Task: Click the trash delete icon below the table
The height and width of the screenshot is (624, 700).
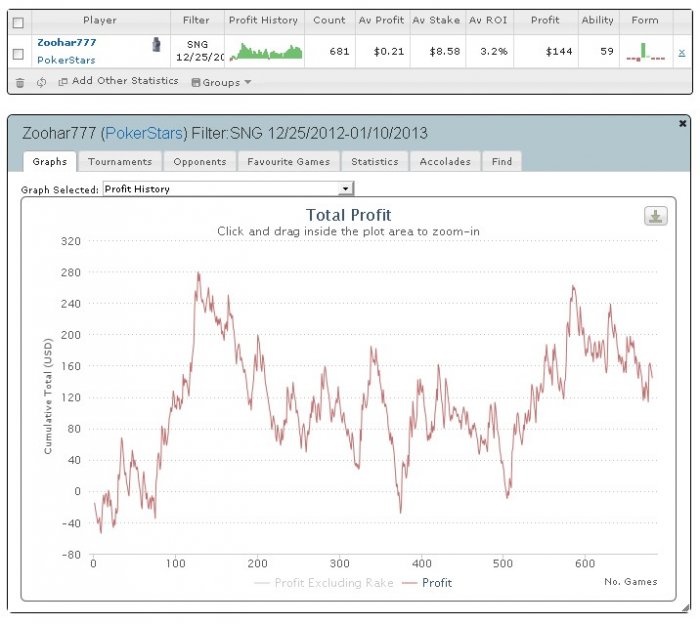Action: click(20, 83)
